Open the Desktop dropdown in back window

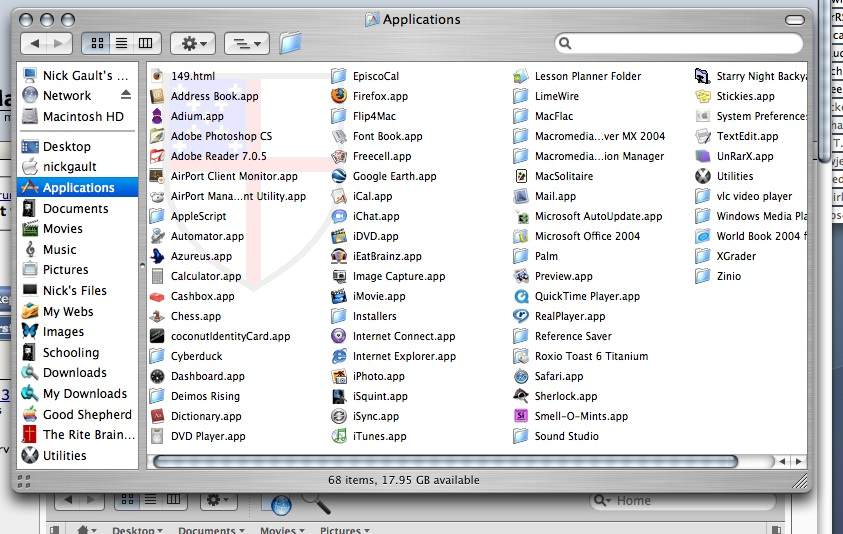click(138, 530)
